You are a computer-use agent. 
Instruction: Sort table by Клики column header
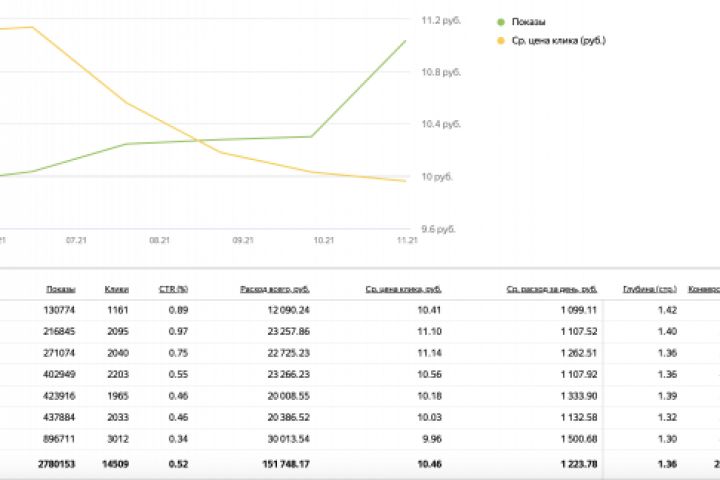[x=117, y=289]
